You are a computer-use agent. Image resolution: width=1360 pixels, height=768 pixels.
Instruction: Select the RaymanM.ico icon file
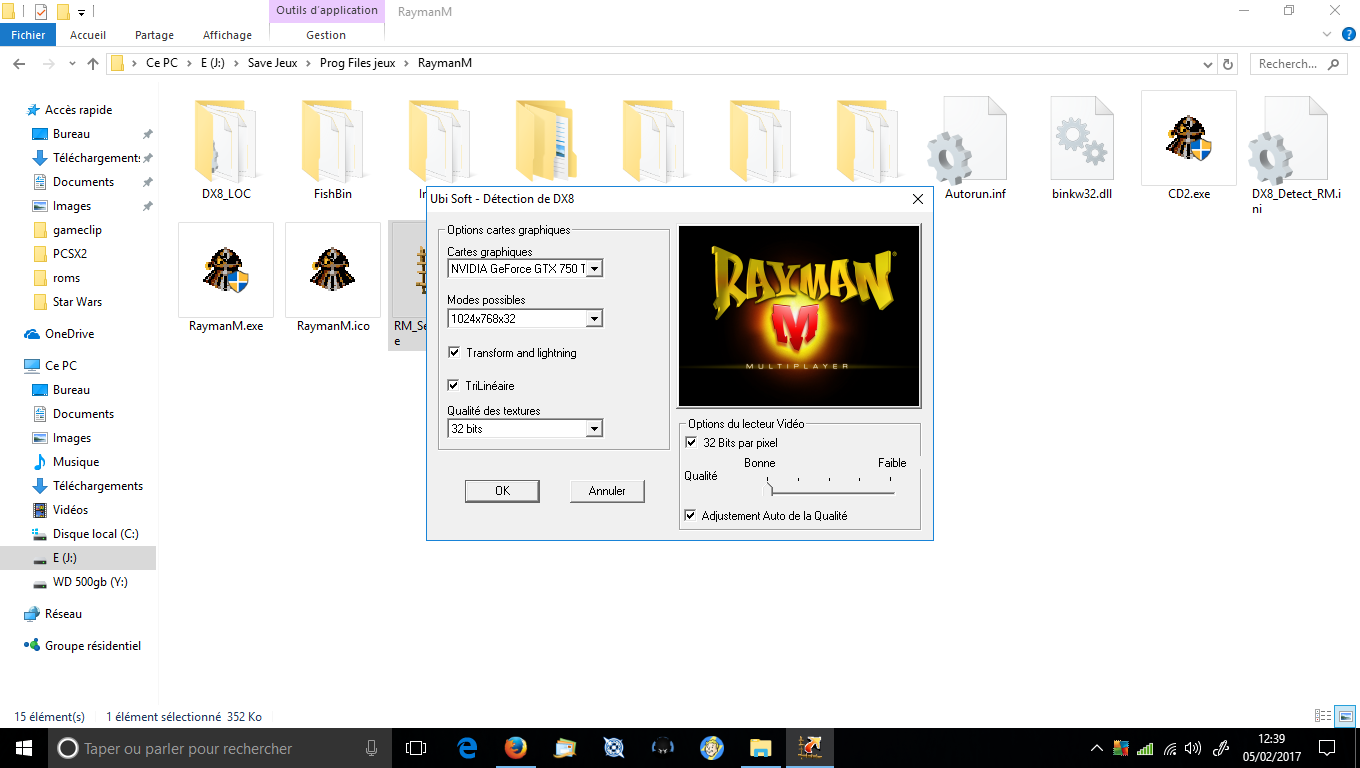333,270
